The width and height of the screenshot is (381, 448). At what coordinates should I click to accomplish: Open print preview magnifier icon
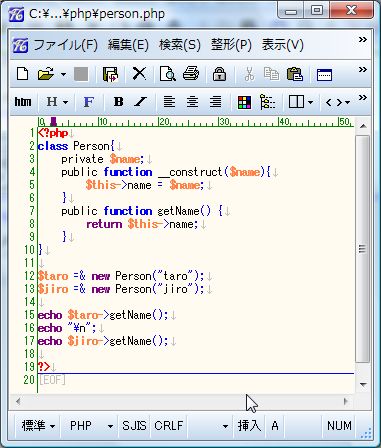[167, 74]
